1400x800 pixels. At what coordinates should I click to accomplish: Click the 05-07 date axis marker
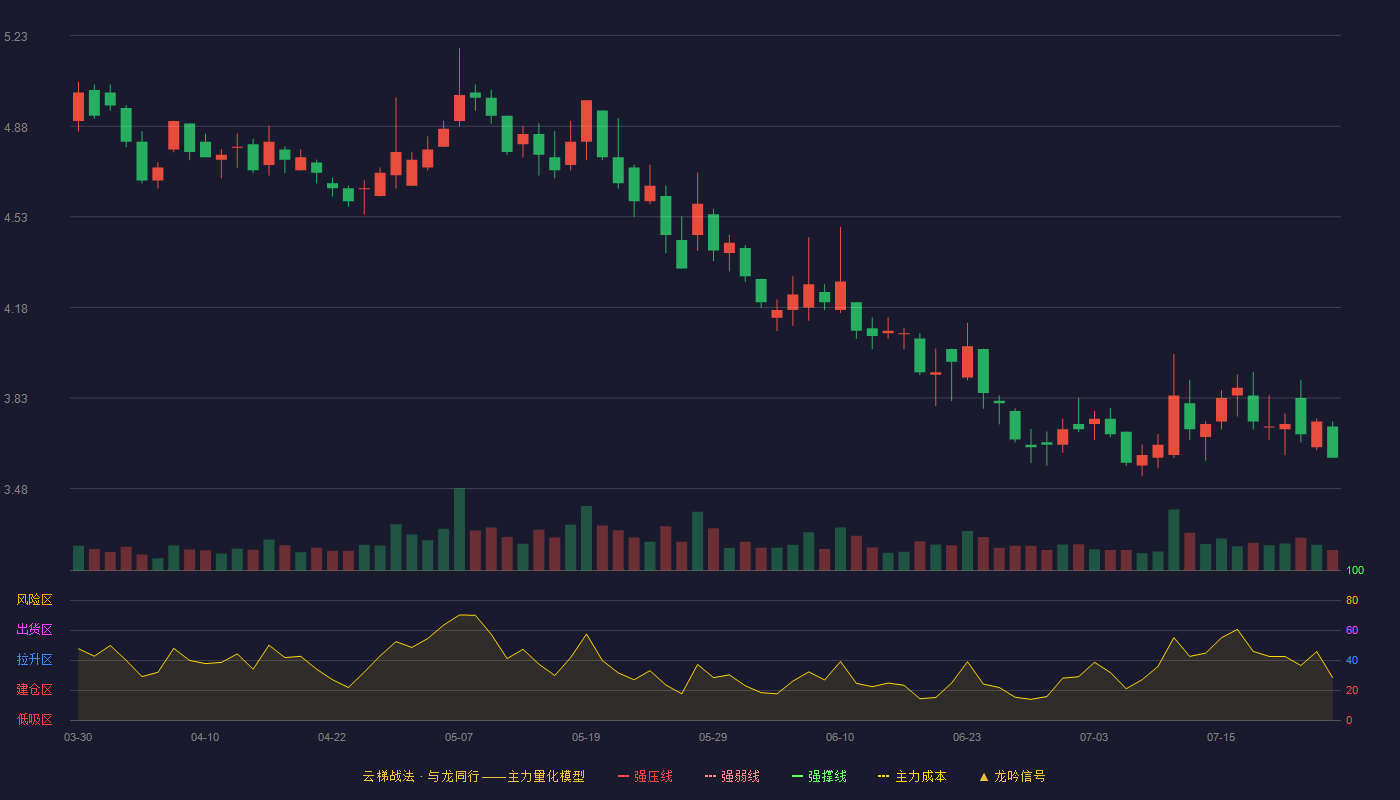(459, 737)
